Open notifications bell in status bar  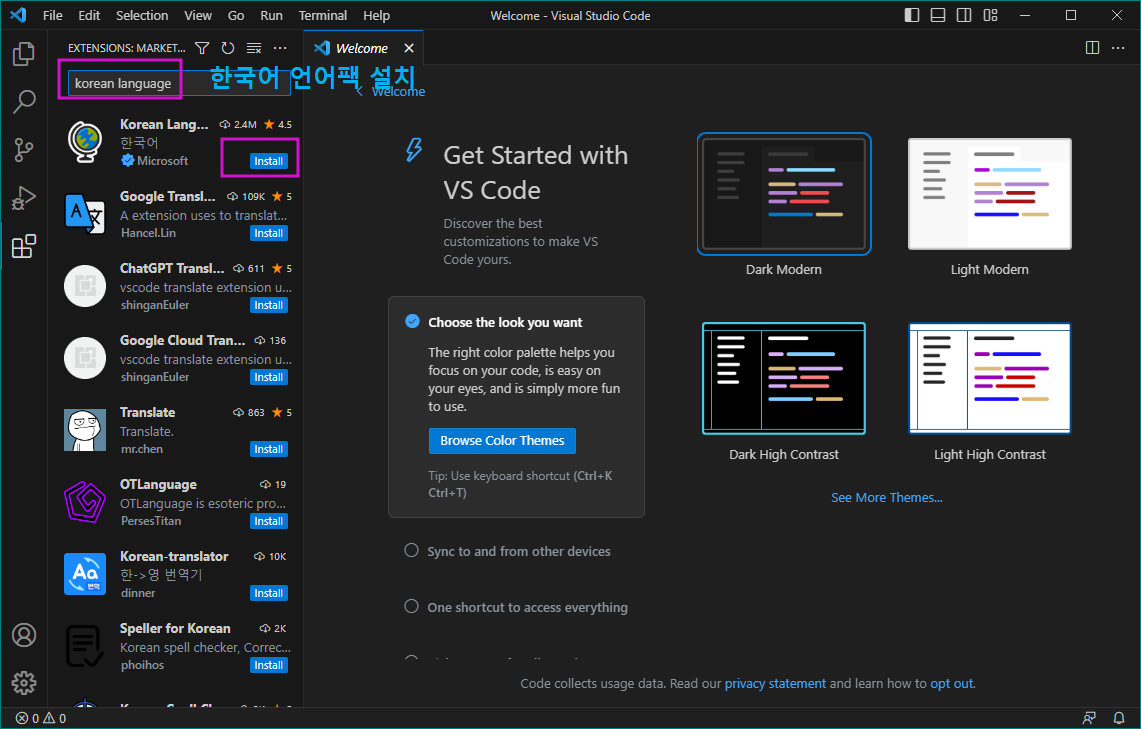click(1119, 718)
